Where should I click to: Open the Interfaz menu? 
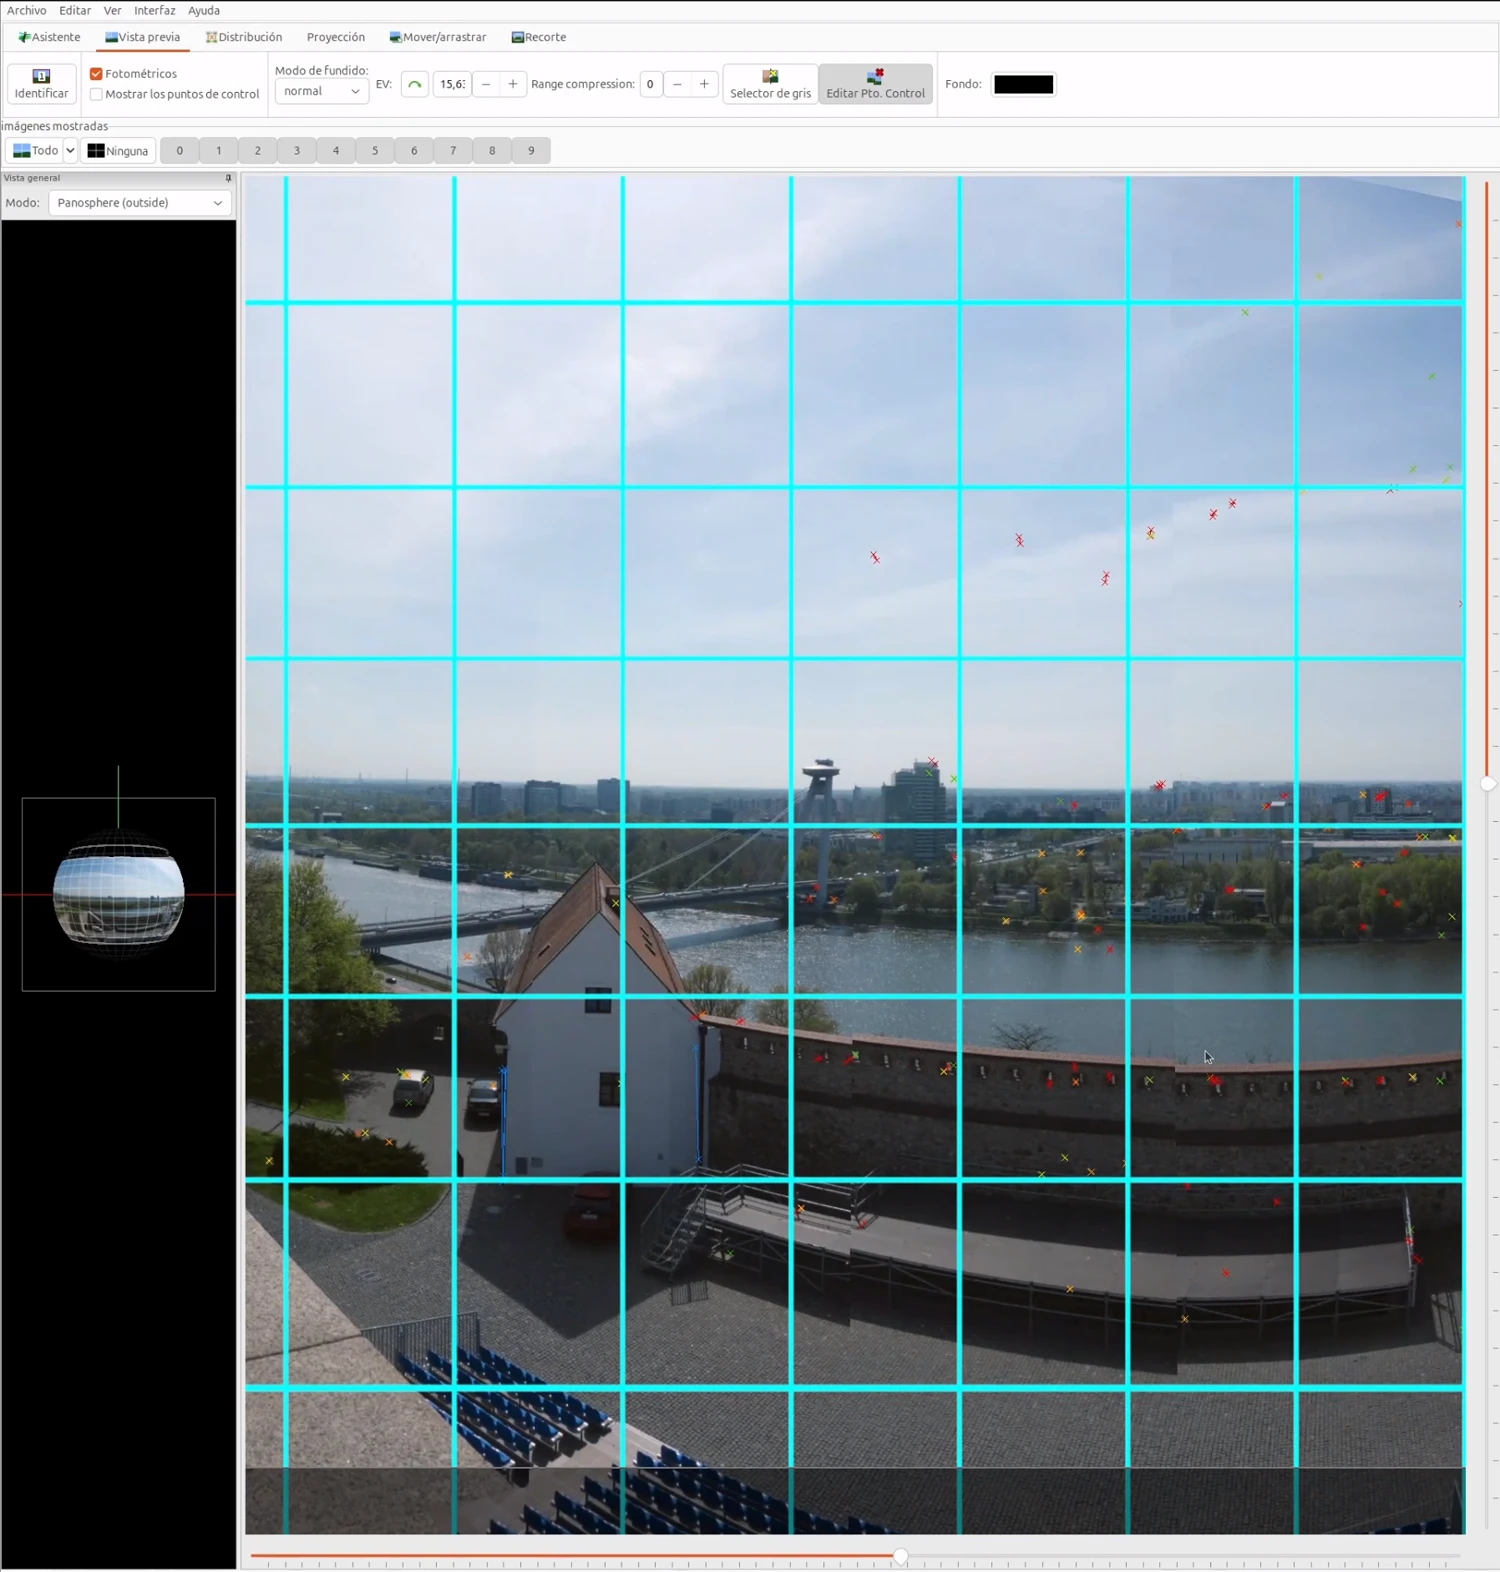154,10
